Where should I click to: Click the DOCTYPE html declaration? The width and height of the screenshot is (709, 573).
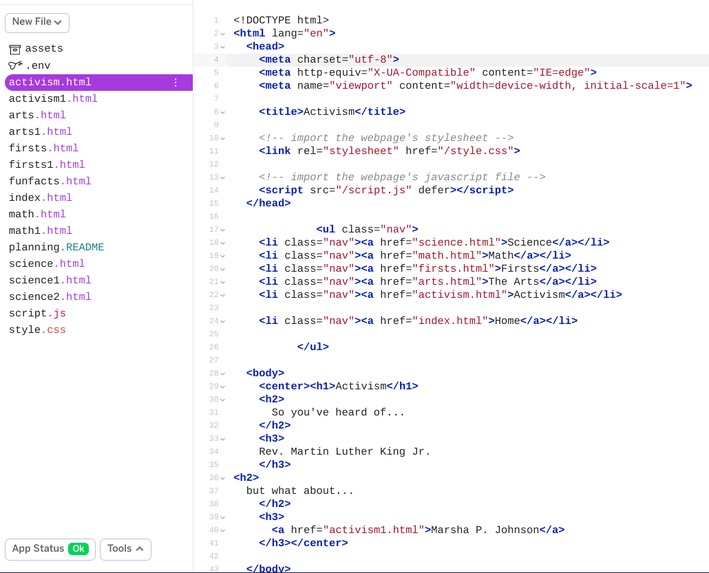281,20
